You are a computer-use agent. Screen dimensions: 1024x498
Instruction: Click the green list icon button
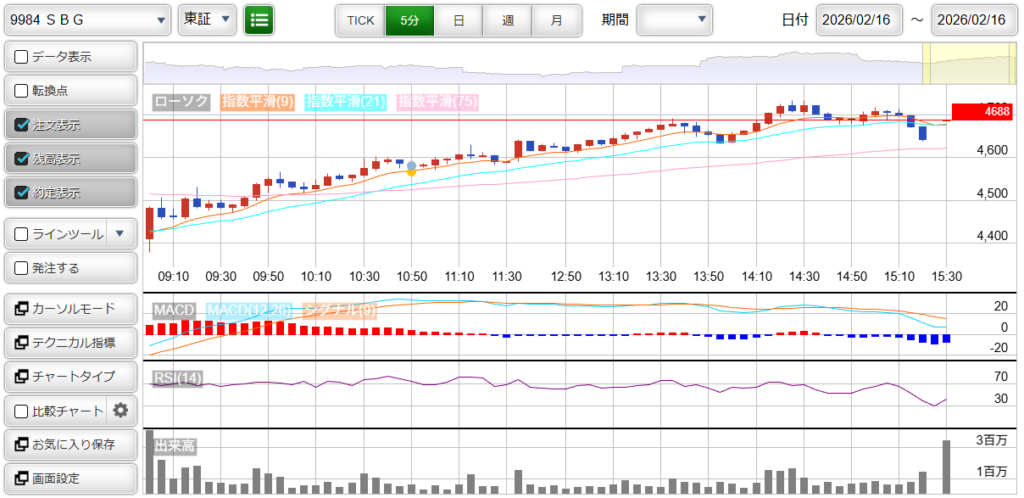[x=259, y=19]
